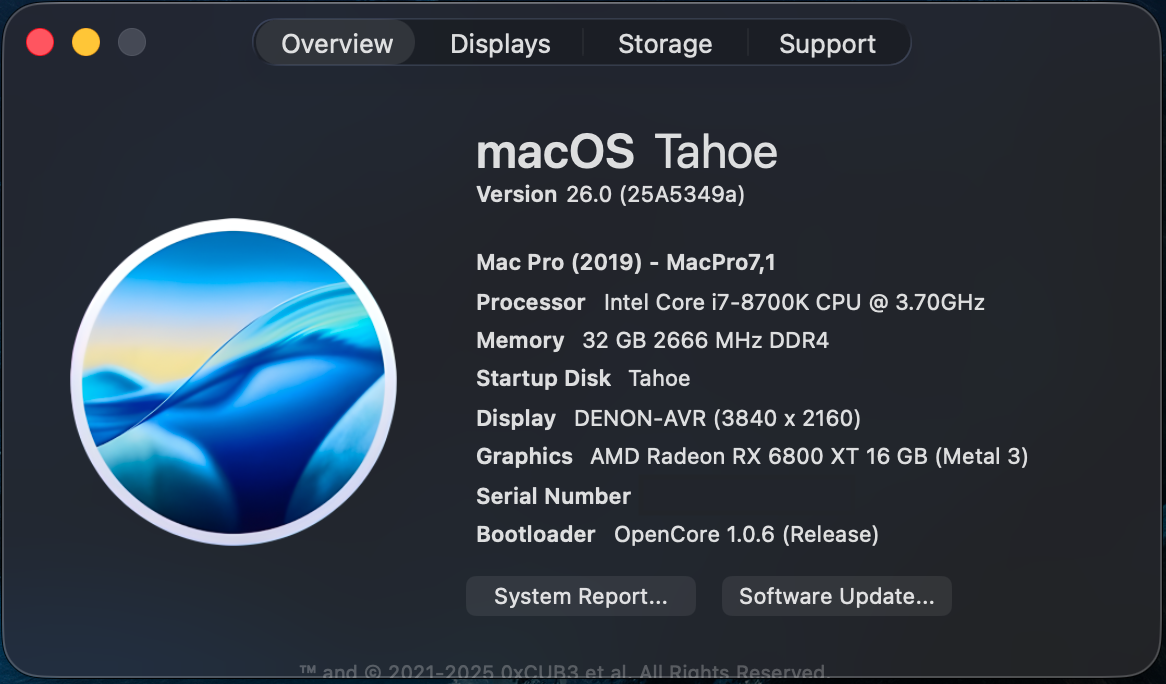Click the Serial Number label
Image resolution: width=1166 pixels, height=684 pixels.
click(553, 496)
